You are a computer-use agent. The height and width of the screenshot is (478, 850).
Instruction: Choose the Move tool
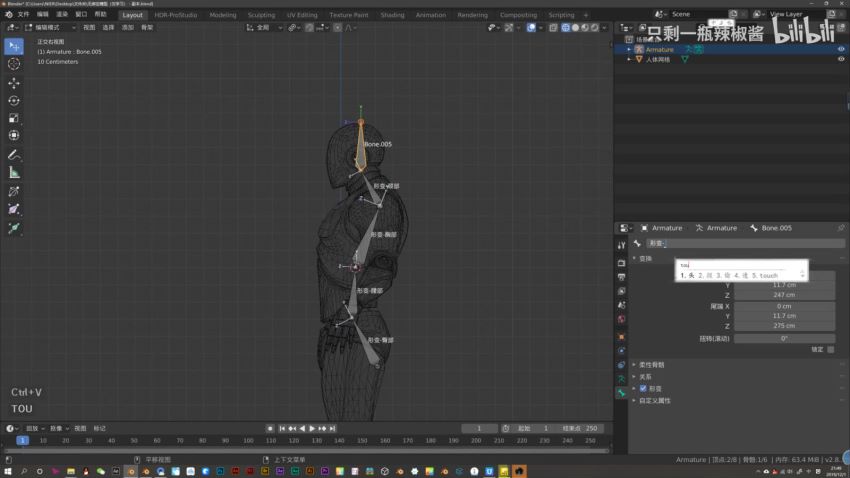click(14, 83)
